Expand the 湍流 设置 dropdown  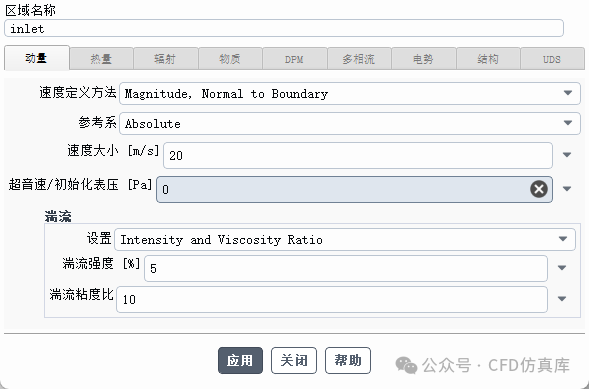point(345,240)
